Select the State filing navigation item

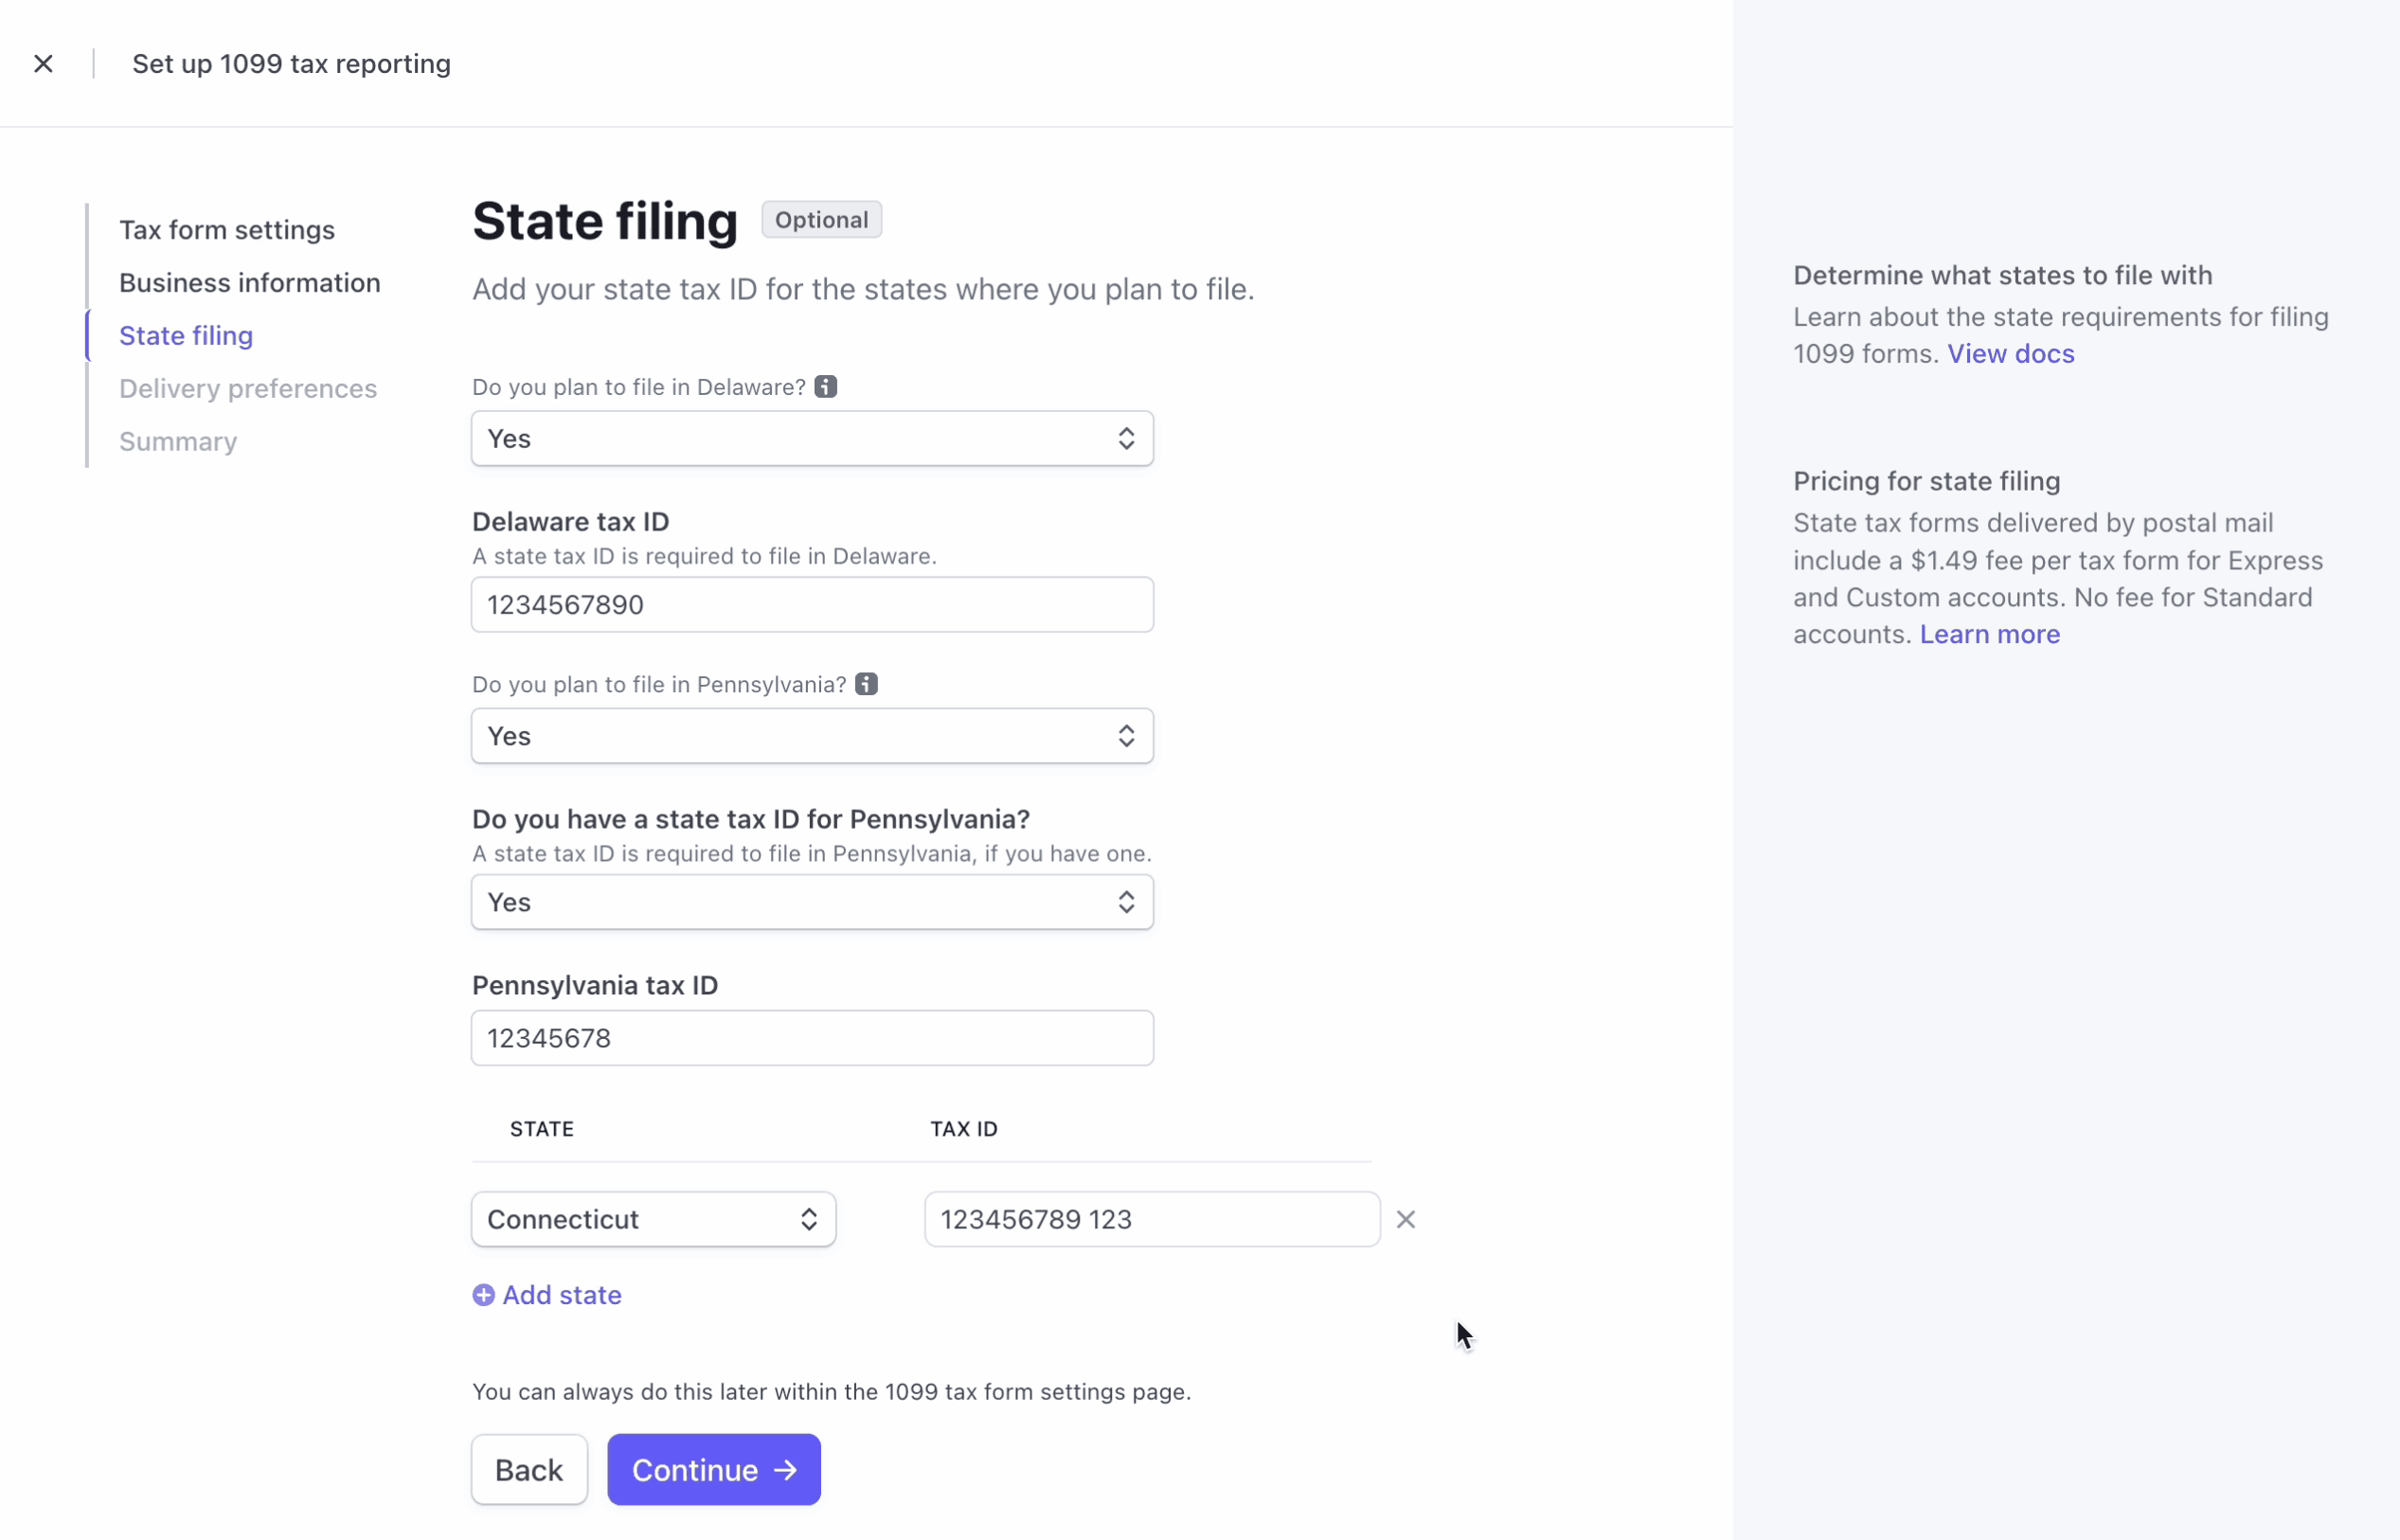click(x=188, y=334)
